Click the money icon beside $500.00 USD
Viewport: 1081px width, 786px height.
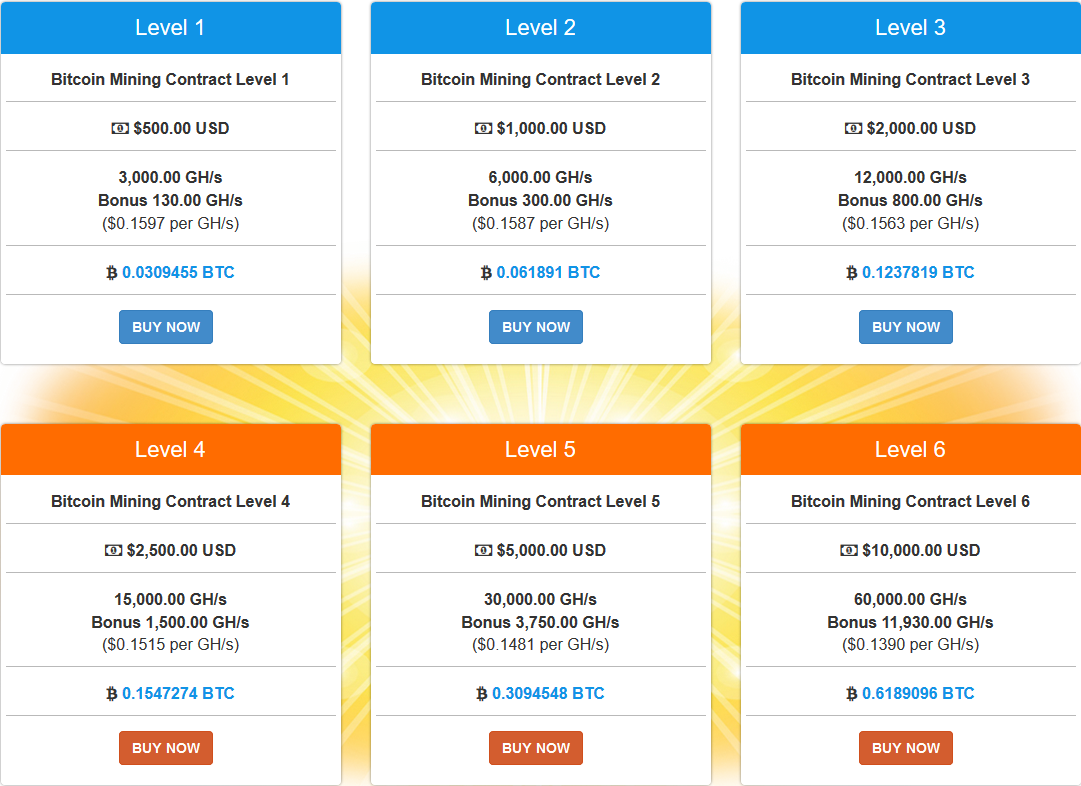point(120,128)
